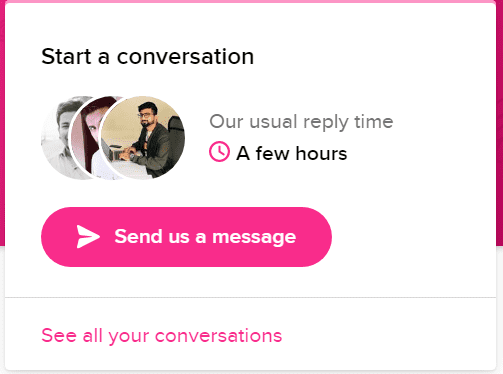Click the light pink top border of card
Viewport: 503px width, 374px height.
(x=251, y=1)
